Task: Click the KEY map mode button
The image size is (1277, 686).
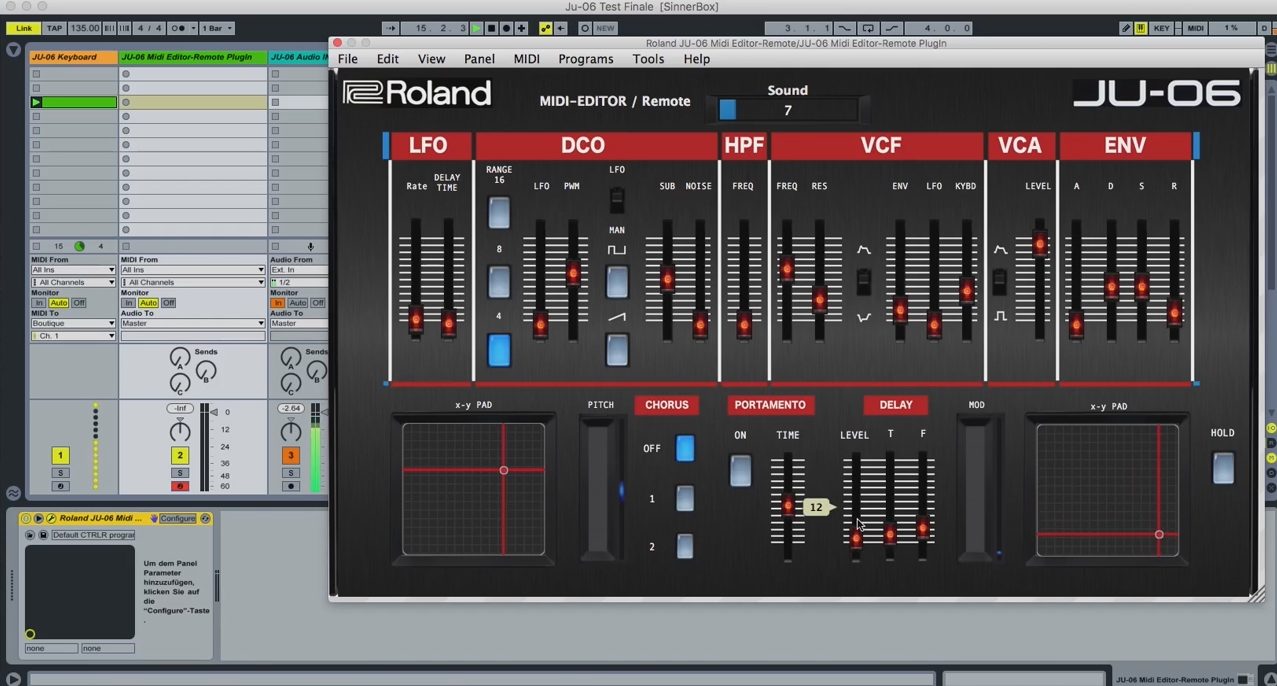Action: coord(1161,28)
